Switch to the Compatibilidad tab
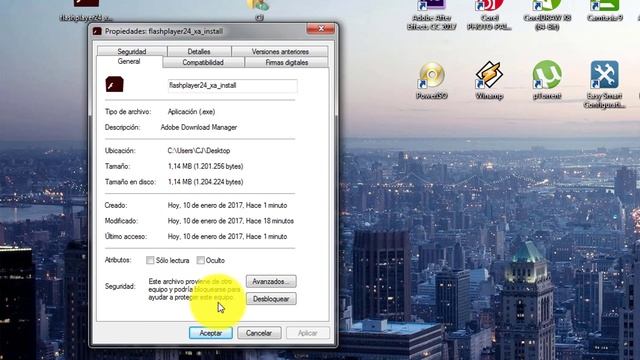 tap(203, 62)
